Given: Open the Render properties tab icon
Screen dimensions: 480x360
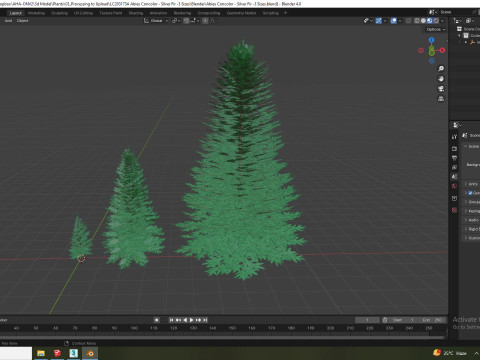Looking at the screenshot, I should coord(454,149).
